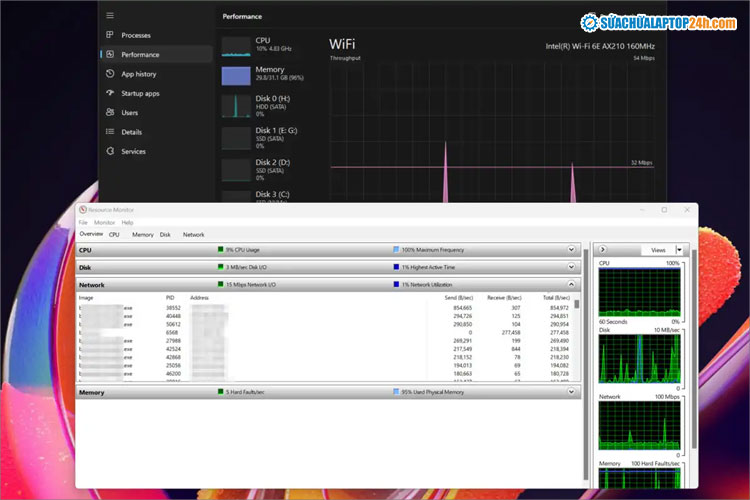
Task: Open Processes page via its sidebar icon
Action: click(x=110, y=35)
